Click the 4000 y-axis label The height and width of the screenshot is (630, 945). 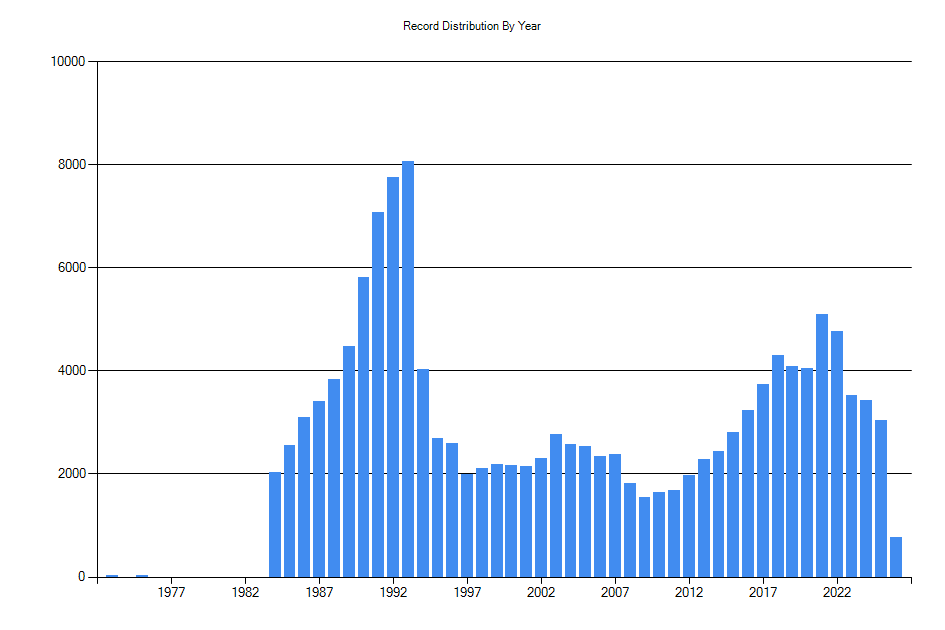74,368
